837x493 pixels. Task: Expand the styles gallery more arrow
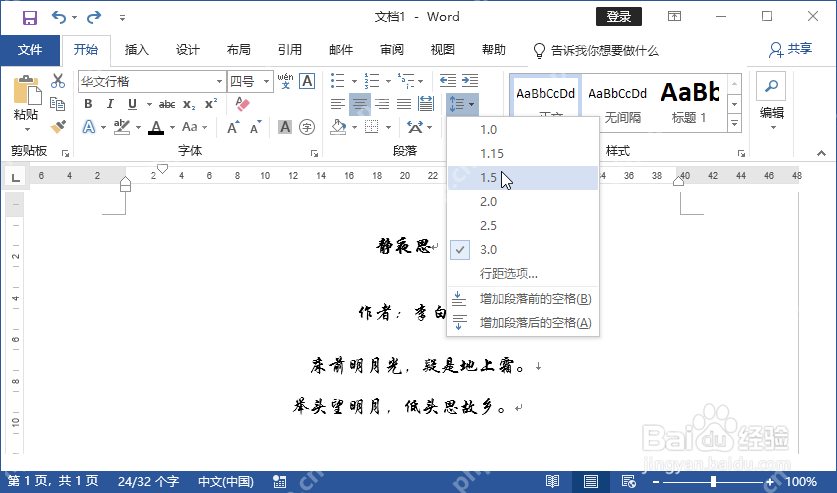[735, 124]
